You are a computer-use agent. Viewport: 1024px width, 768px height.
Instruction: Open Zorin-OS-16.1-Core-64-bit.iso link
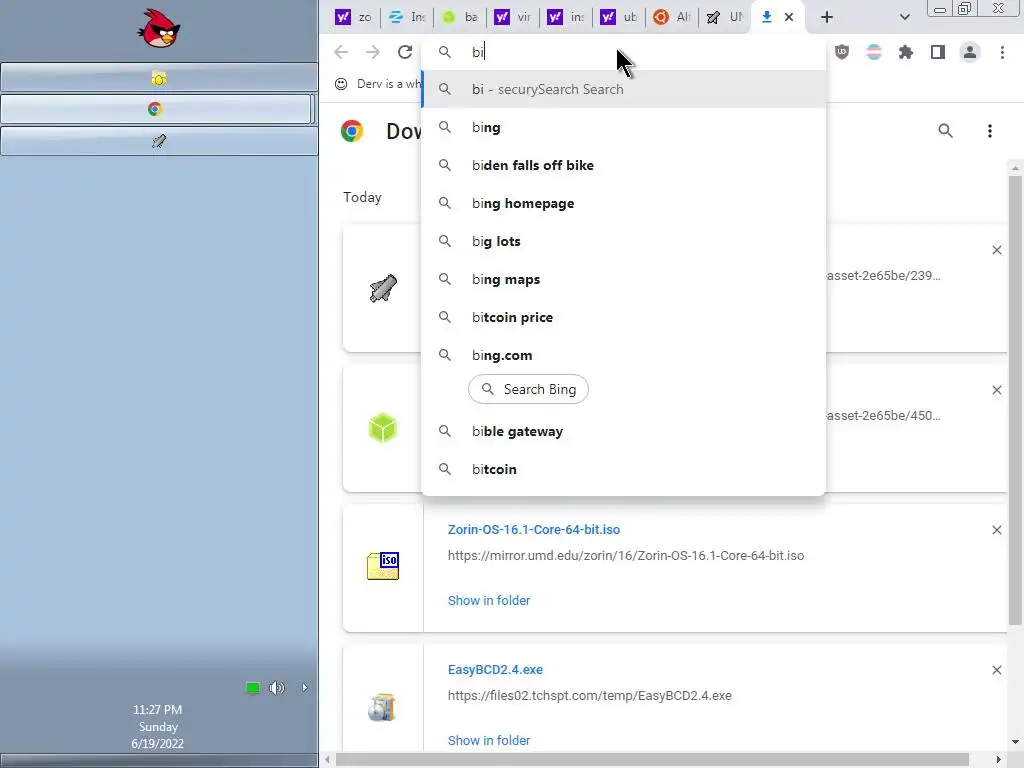pyautogui.click(x=534, y=530)
